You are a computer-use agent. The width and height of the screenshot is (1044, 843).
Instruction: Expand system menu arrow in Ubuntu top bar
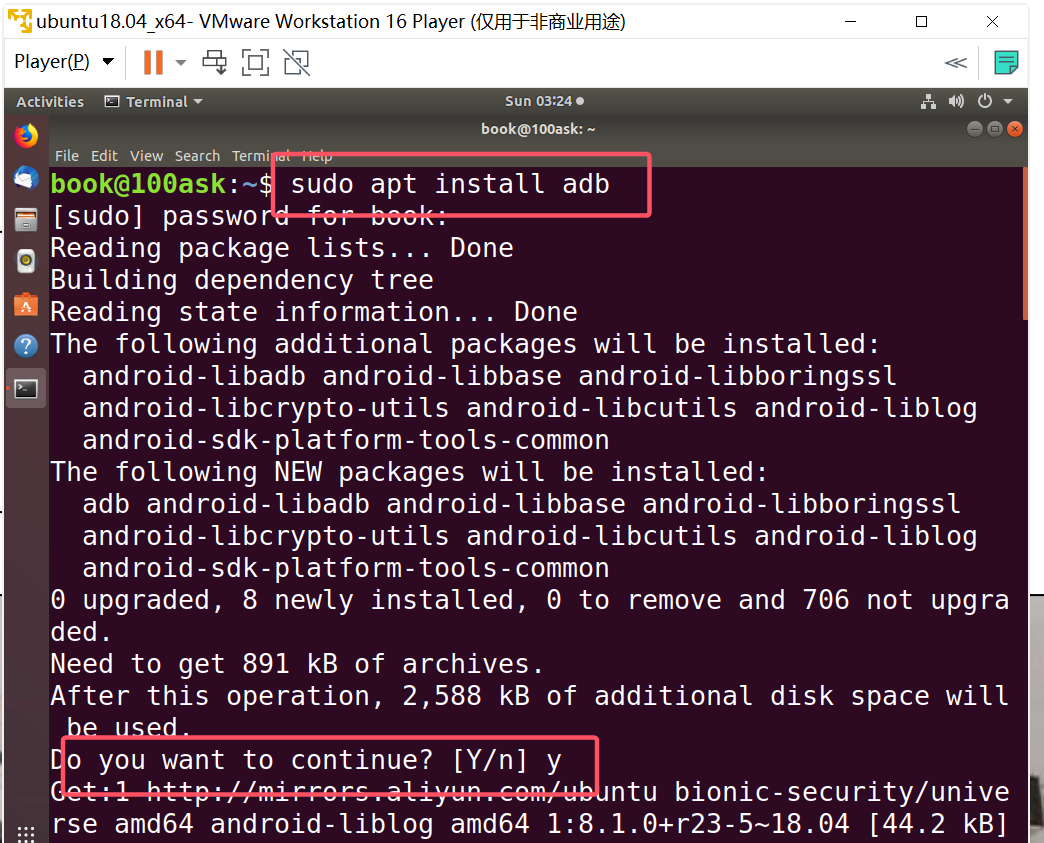click(x=1008, y=102)
